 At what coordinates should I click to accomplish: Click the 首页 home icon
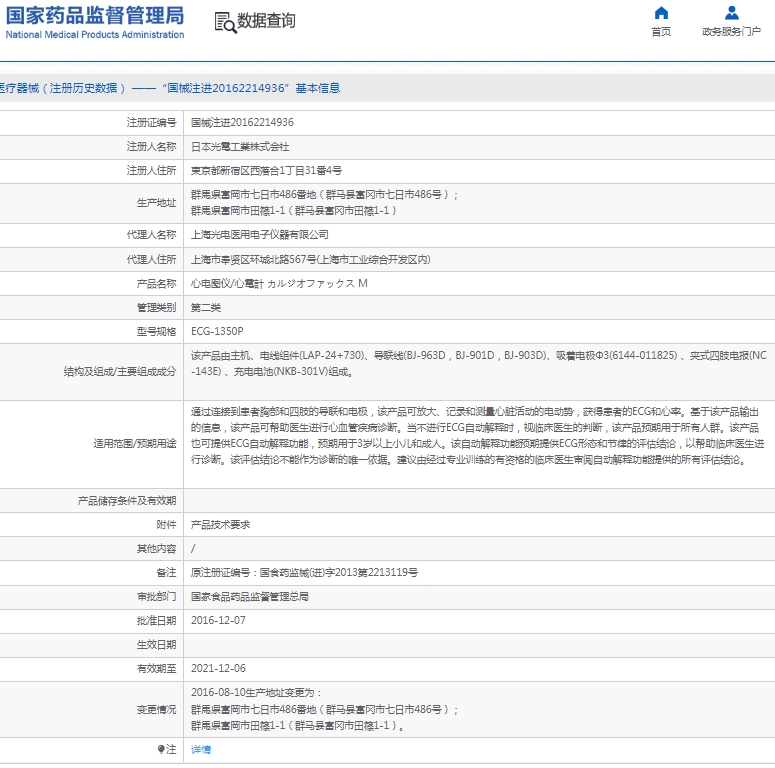pos(661,13)
